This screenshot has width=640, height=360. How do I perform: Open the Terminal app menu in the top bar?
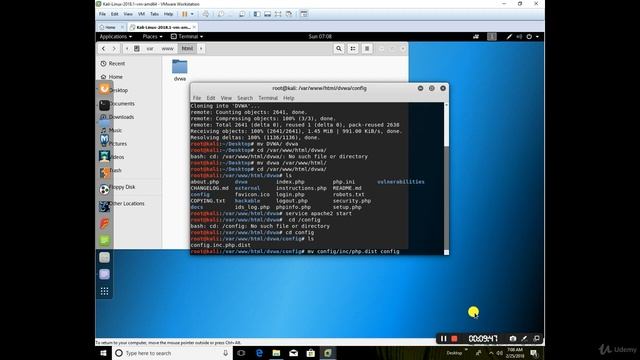187,37
